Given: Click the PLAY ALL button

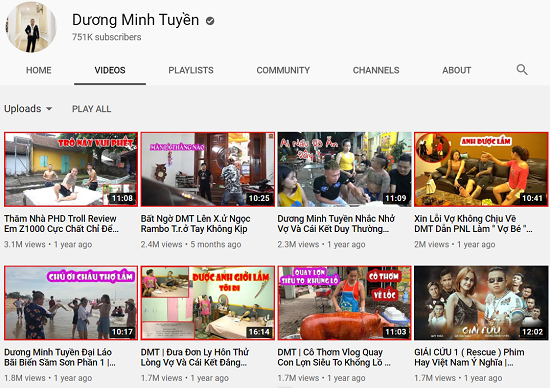Looking at the screenshot, I should tap(92, 109).
